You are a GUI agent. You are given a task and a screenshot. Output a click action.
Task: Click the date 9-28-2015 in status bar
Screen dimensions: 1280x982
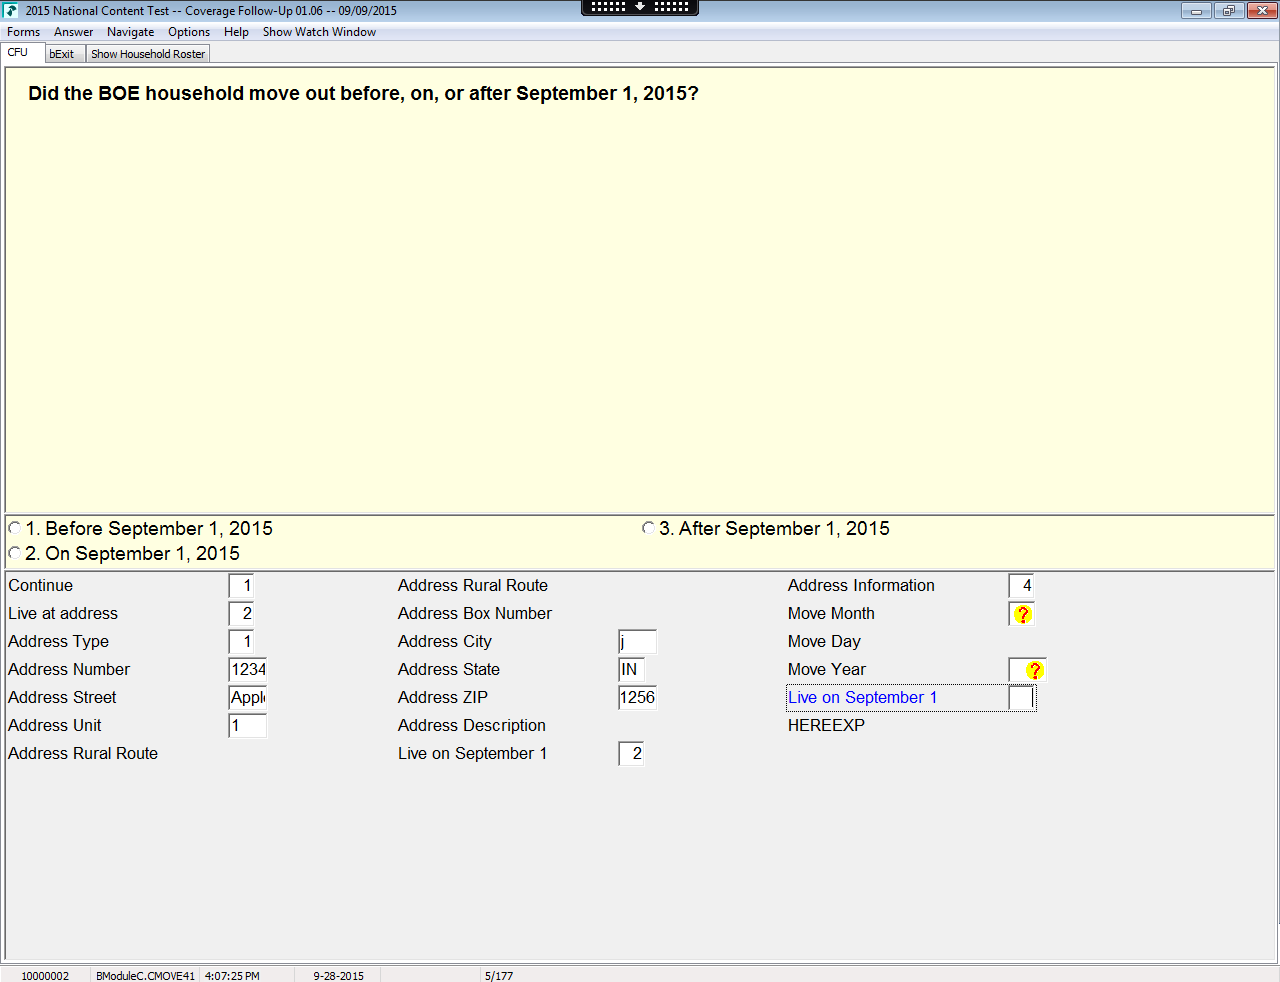click(x=338, y=976)
